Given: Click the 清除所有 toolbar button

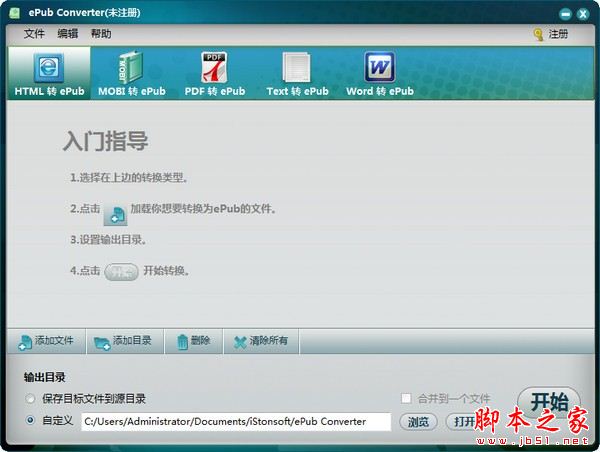Looking at the screenshot, I should pyautogui.click(x=261, y=341).
